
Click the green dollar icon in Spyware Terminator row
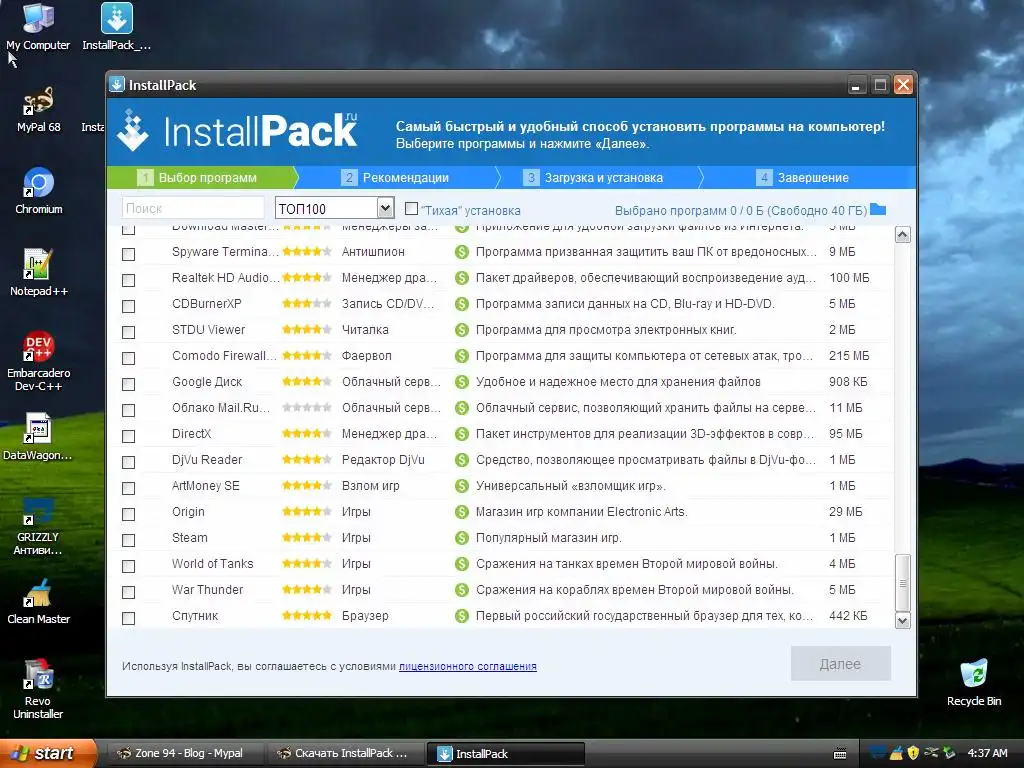coord(462,252)
